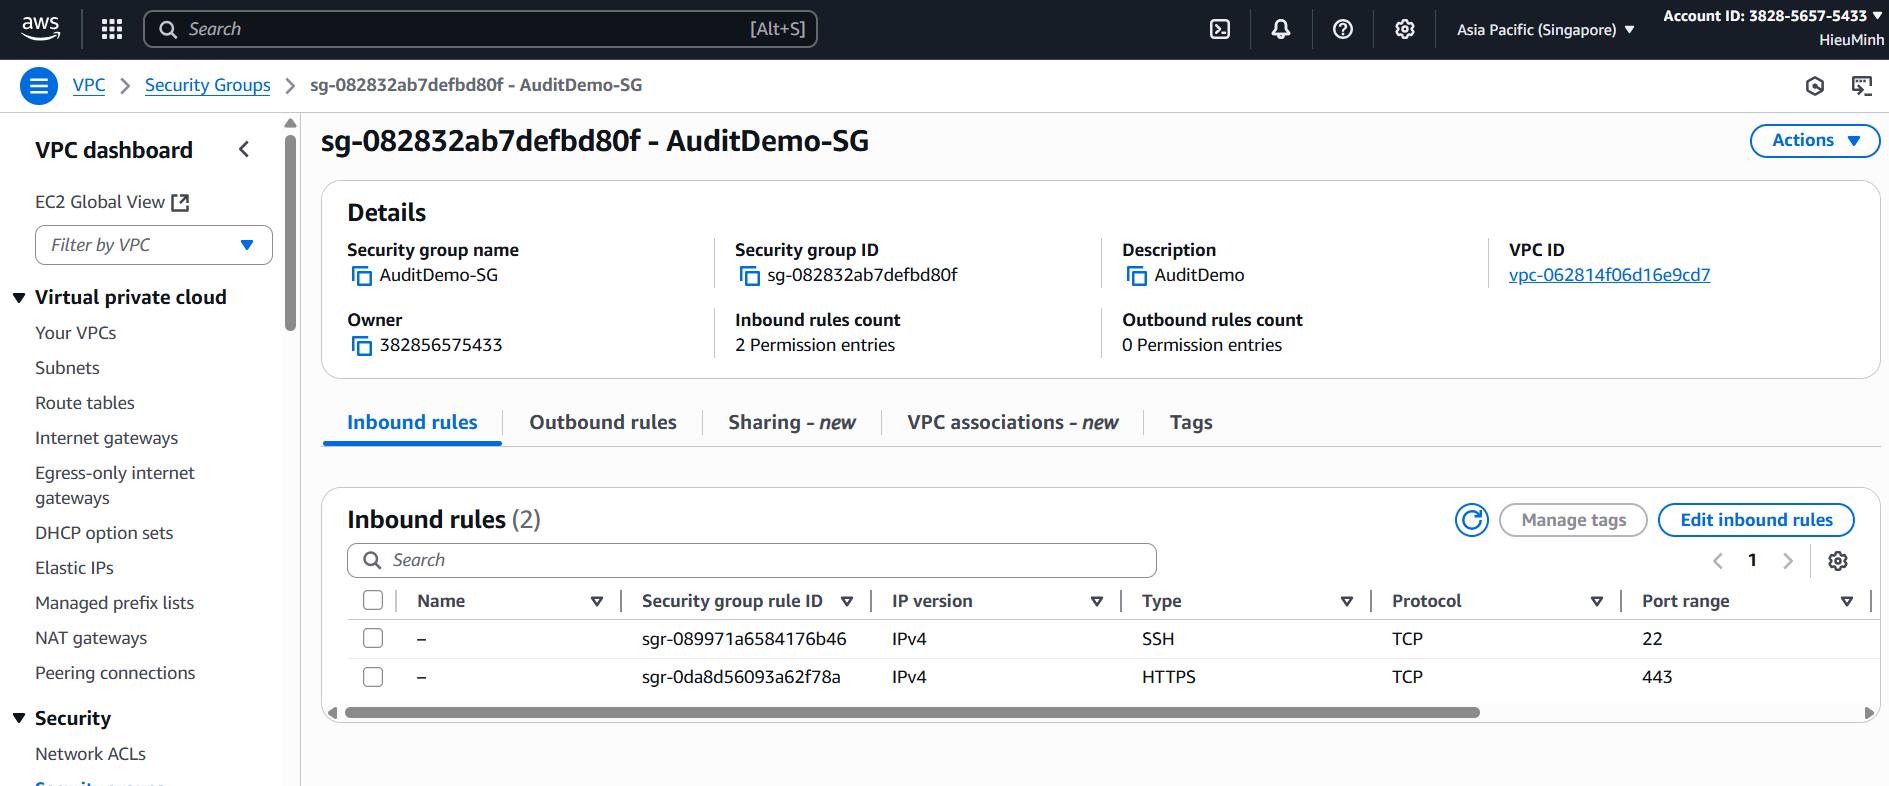Click the Manage tags button
This screenshot has width=1889, height=786.
[1573, 520]
